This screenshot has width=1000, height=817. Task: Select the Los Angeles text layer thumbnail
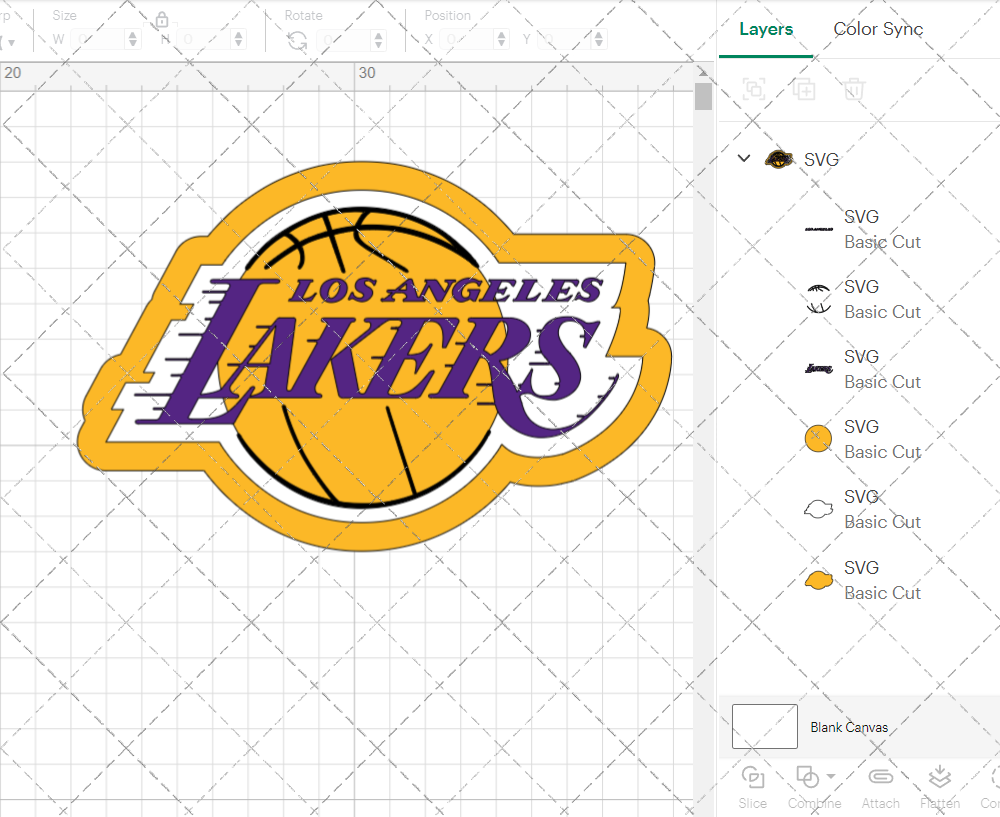(818, 229)
